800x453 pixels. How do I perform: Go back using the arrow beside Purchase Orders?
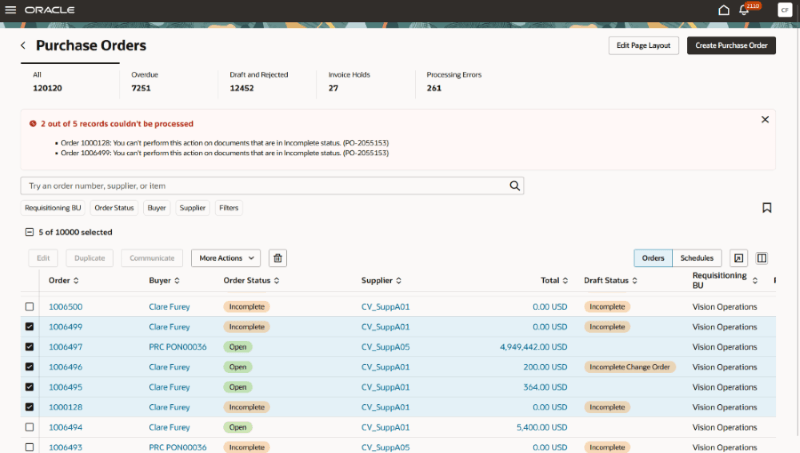point(23,45)
